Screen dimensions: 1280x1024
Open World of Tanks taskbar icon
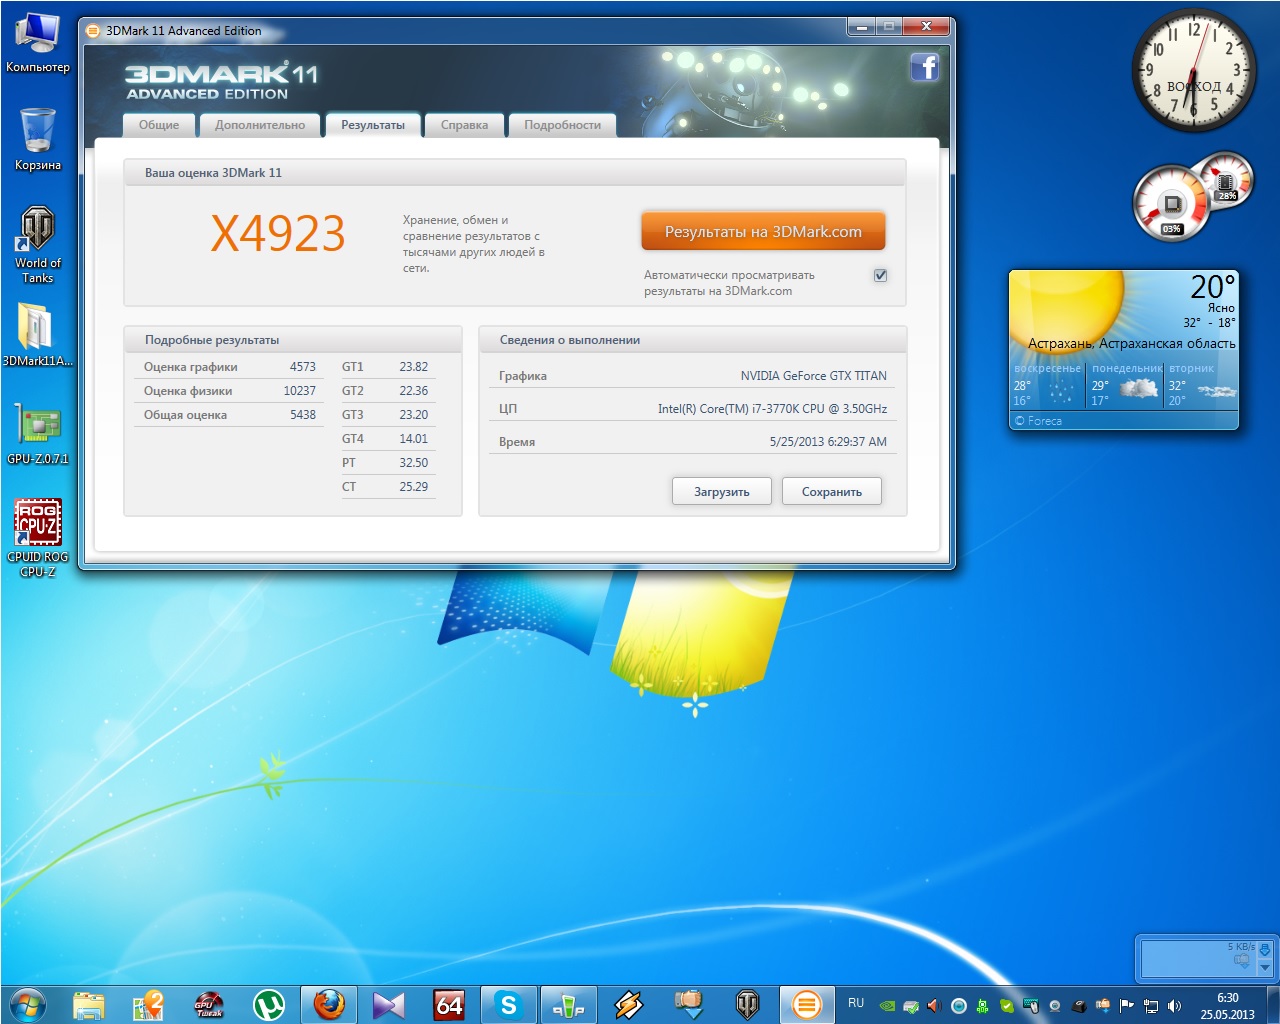coord(748,1004)
